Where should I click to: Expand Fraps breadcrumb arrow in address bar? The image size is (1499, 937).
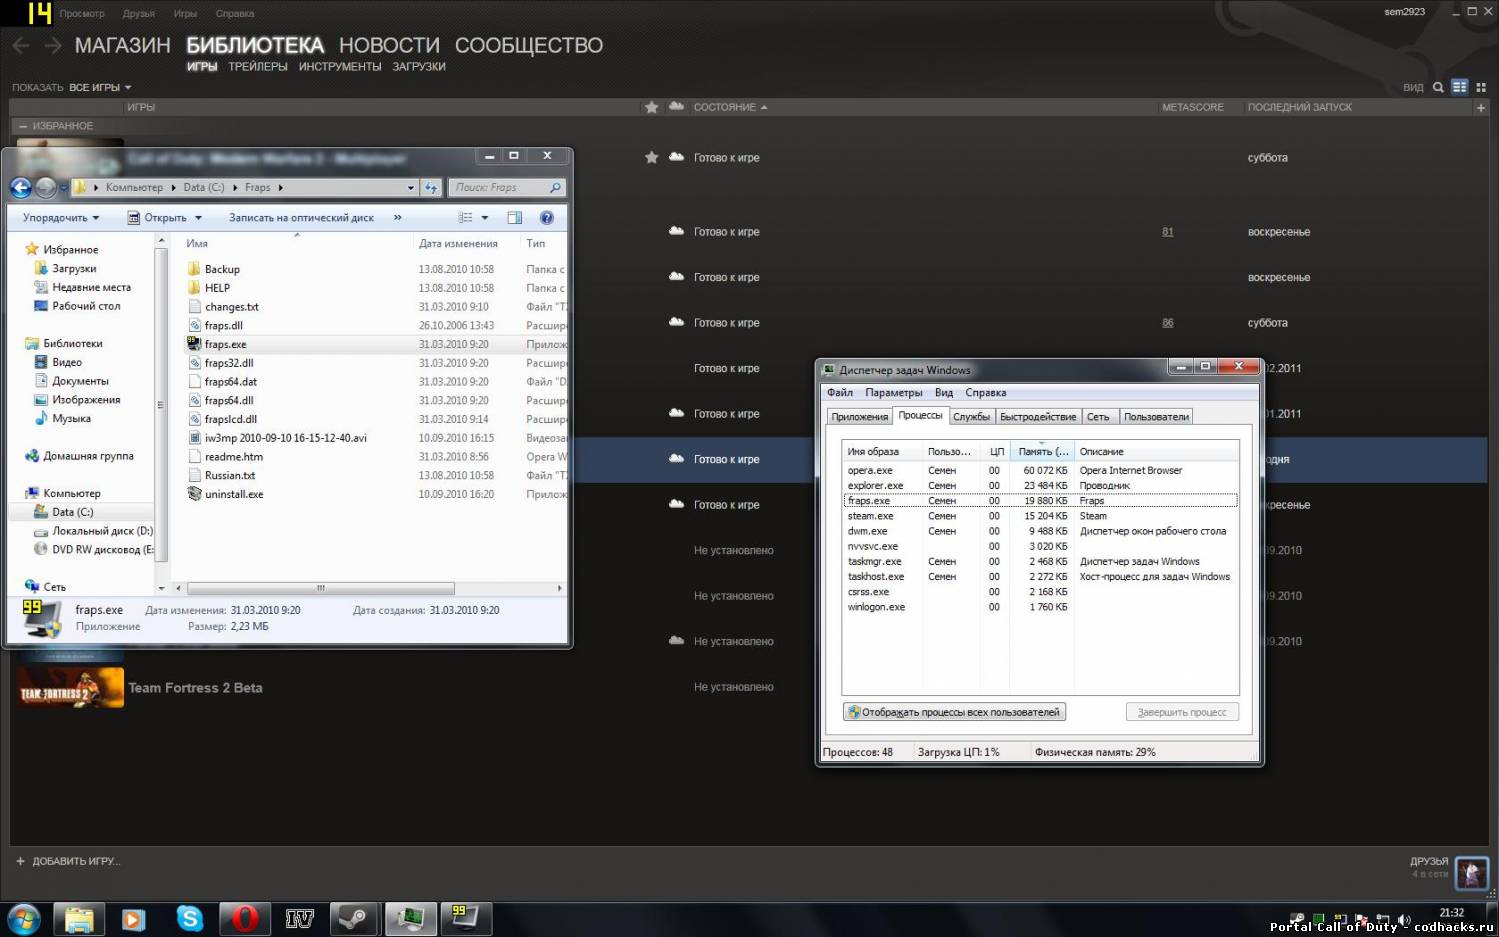[x=280, y=187]
